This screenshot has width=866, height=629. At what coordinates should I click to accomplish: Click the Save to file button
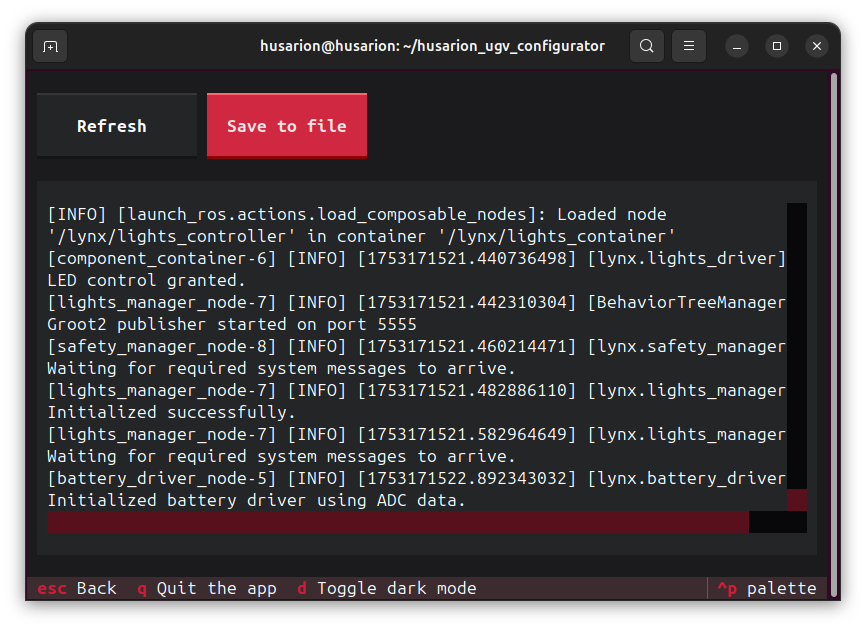pyautogui.click(x=287, y=126)
